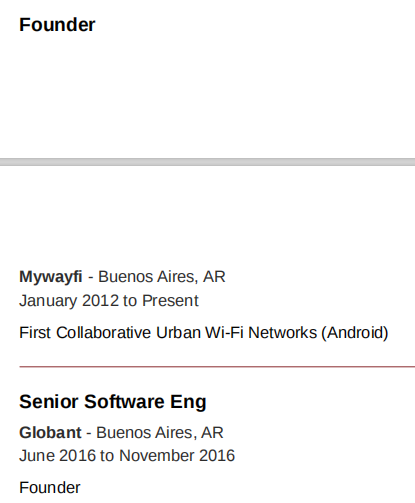Click First Collaborative Urban Wi-Fi Networks description
415x503 pixels.
click(204, 333)
